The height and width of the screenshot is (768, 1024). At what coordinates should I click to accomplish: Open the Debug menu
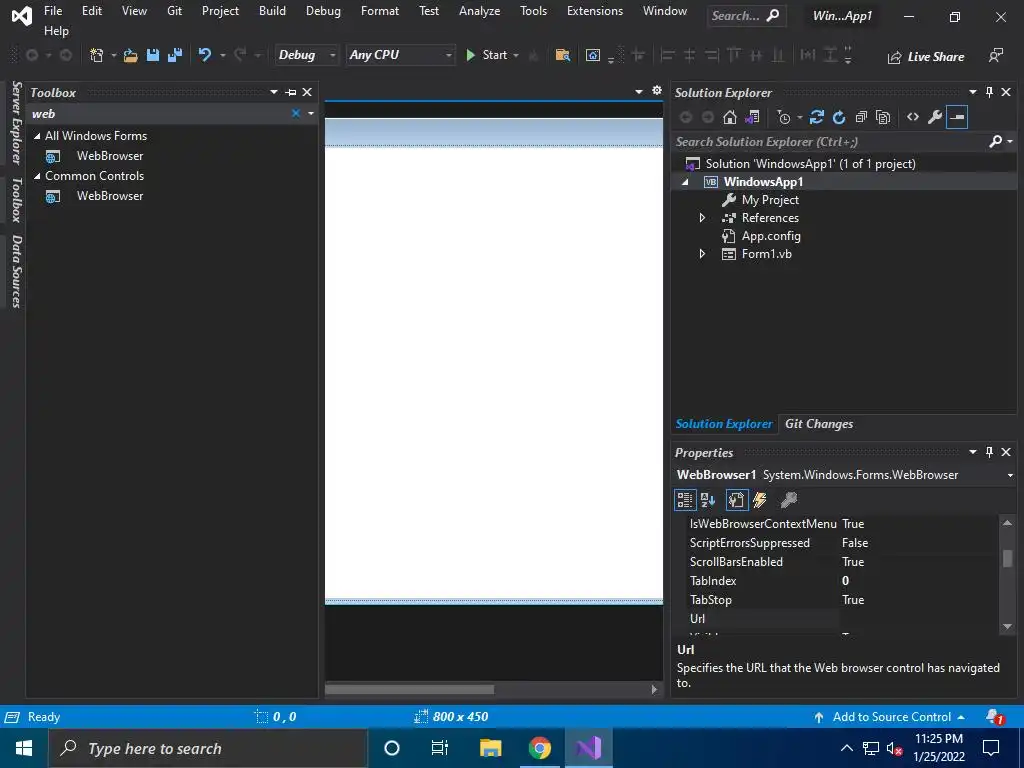pyautogui.click(x=323, y=11)
